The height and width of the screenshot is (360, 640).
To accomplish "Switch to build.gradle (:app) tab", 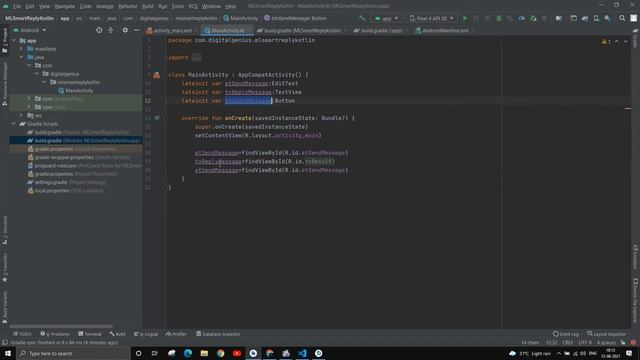I will pos(380,31).
